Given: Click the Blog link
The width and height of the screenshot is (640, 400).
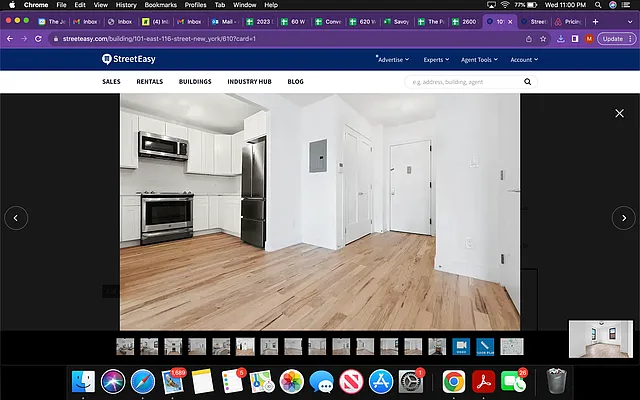Looking at the screenshot, I should point(296,81).
